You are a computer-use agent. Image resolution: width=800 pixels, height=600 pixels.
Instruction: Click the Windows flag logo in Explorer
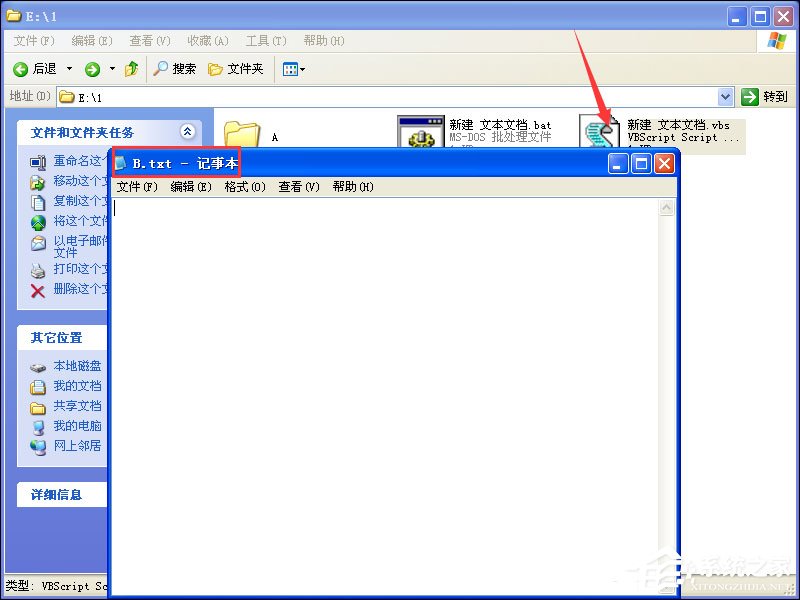[x=777, y=41]
